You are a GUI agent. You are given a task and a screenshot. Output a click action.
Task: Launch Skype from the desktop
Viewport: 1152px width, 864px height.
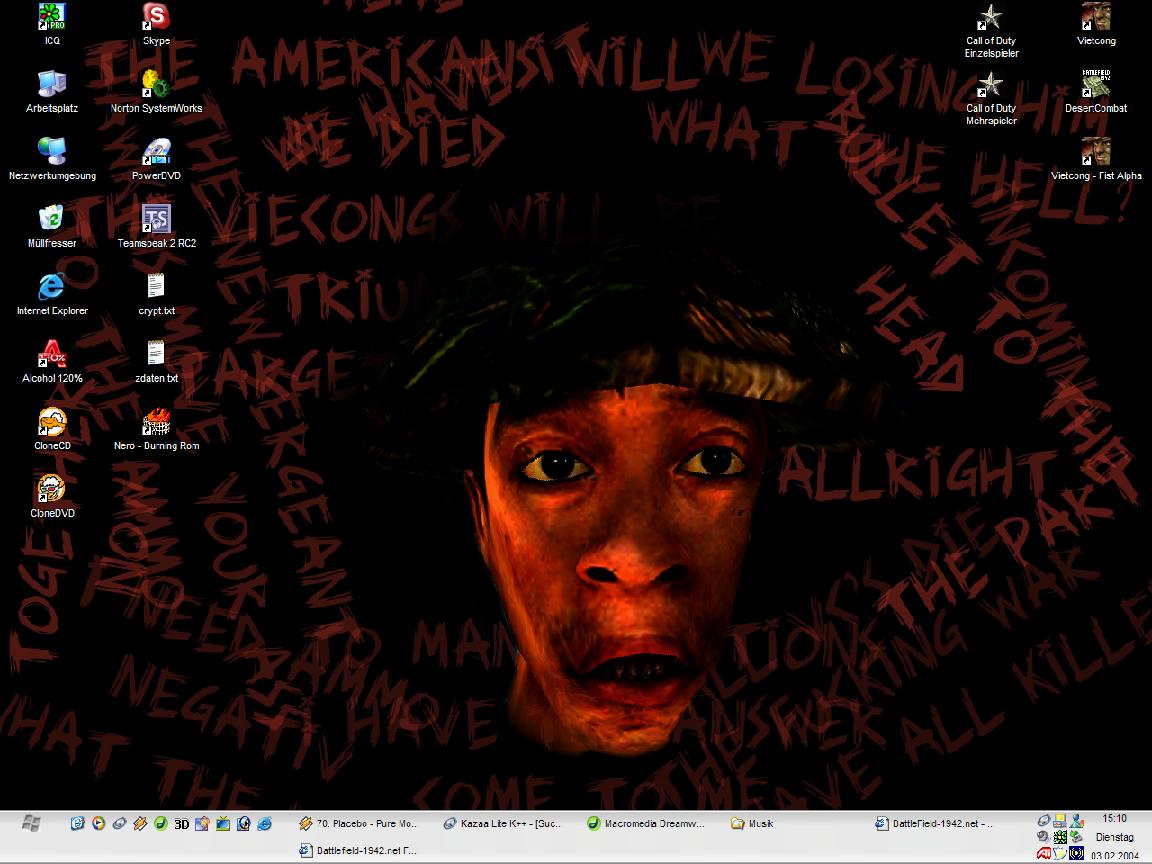click(156, 17)
